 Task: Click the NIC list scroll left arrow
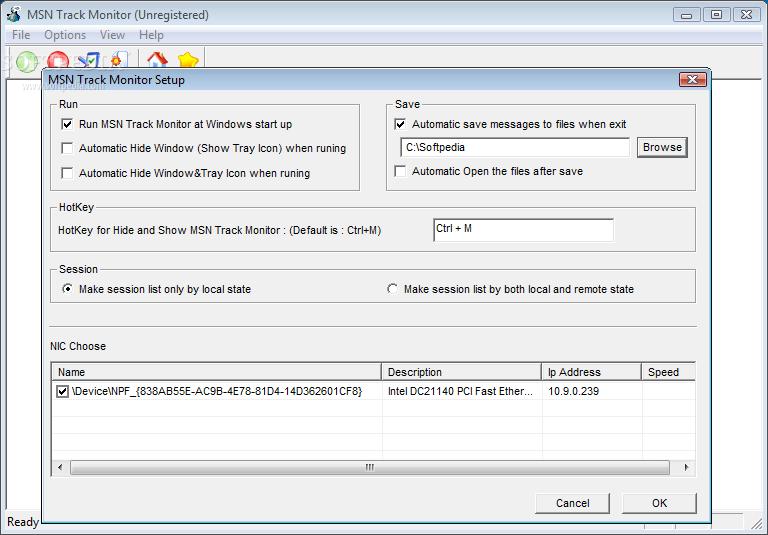coord(60,467)
